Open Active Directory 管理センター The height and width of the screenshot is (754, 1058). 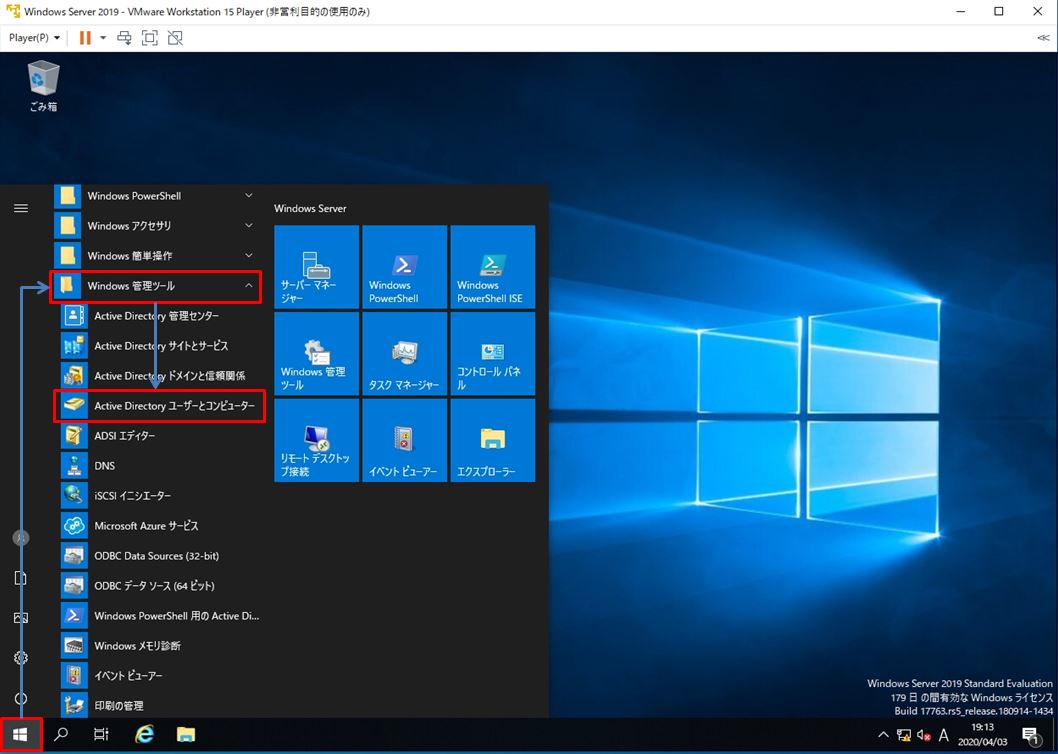(x=161, y=316)
